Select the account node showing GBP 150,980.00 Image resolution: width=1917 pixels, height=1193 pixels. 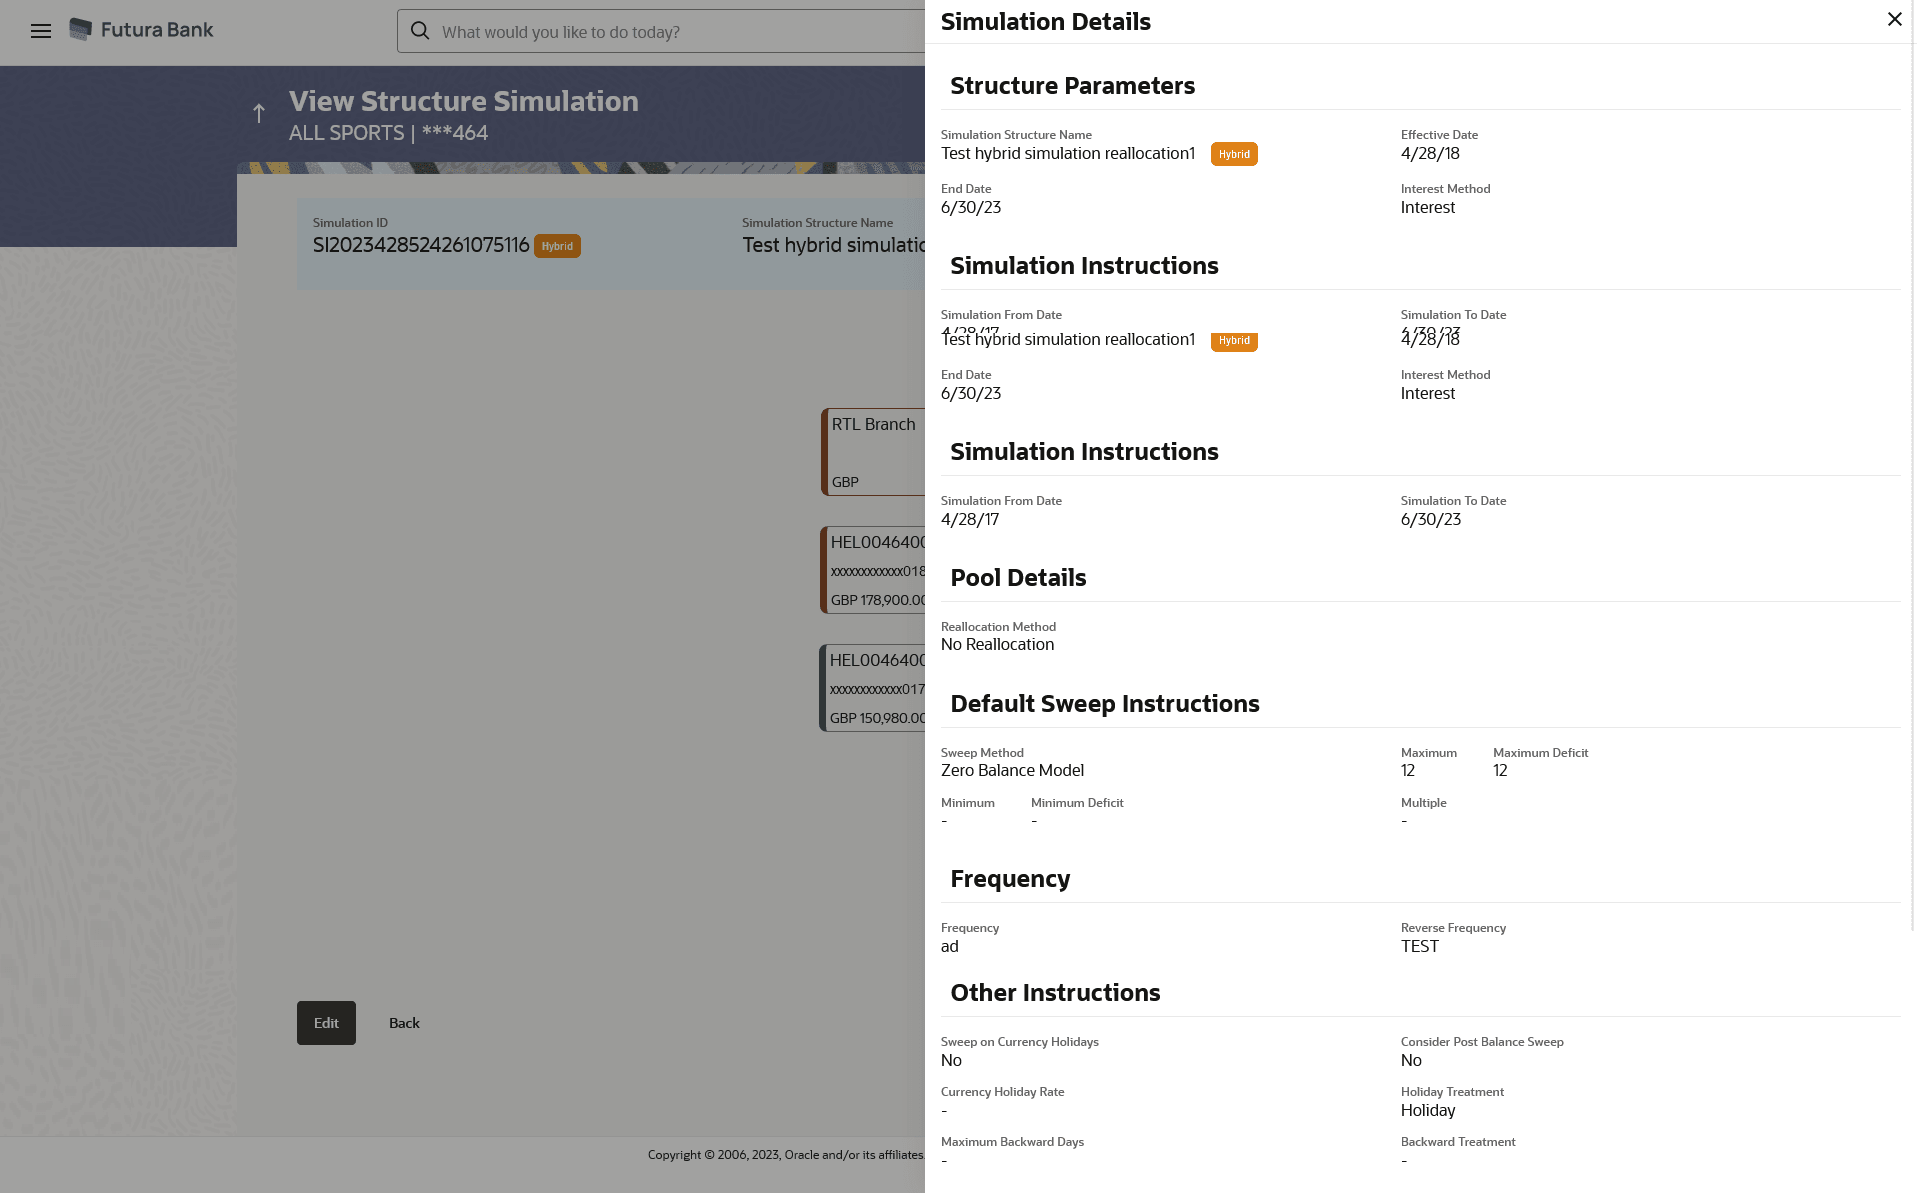point(874,688)
